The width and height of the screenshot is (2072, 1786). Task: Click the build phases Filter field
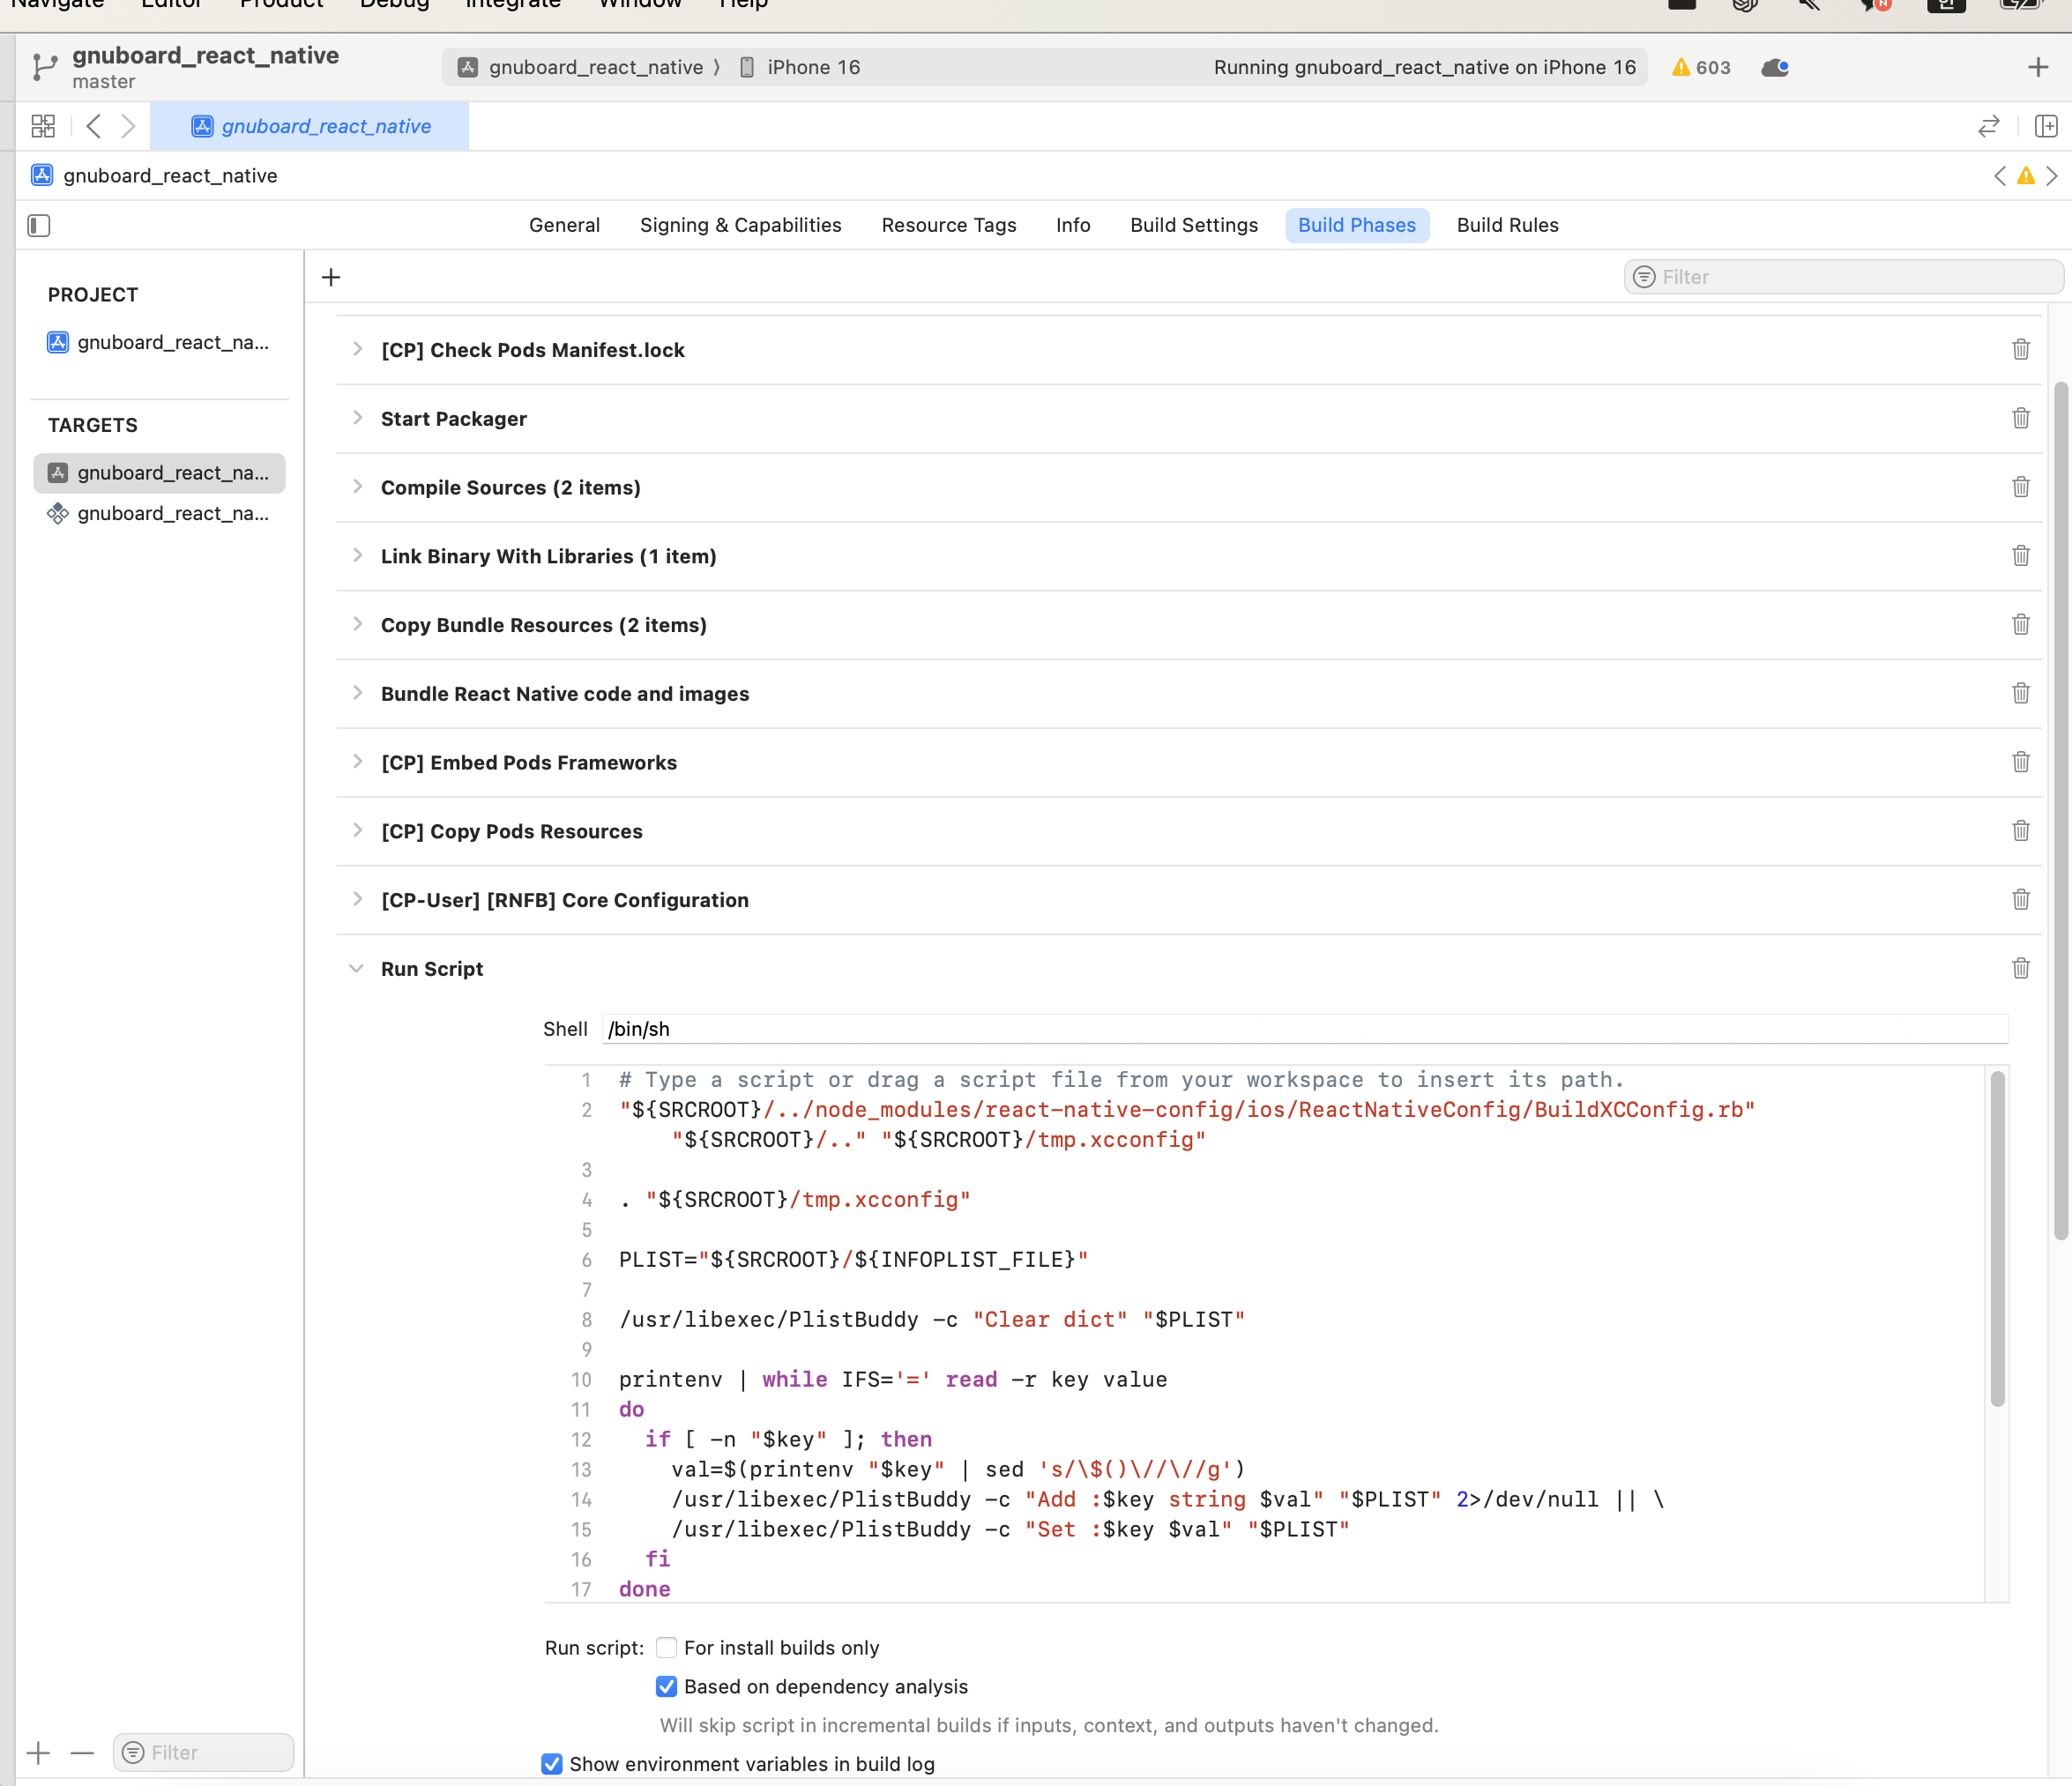1843,277
